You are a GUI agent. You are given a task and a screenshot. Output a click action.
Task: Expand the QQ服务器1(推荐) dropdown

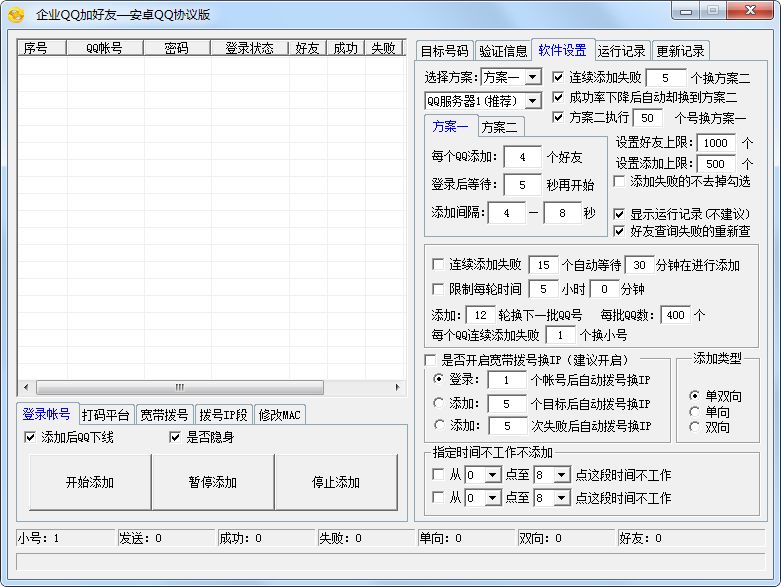533,101
